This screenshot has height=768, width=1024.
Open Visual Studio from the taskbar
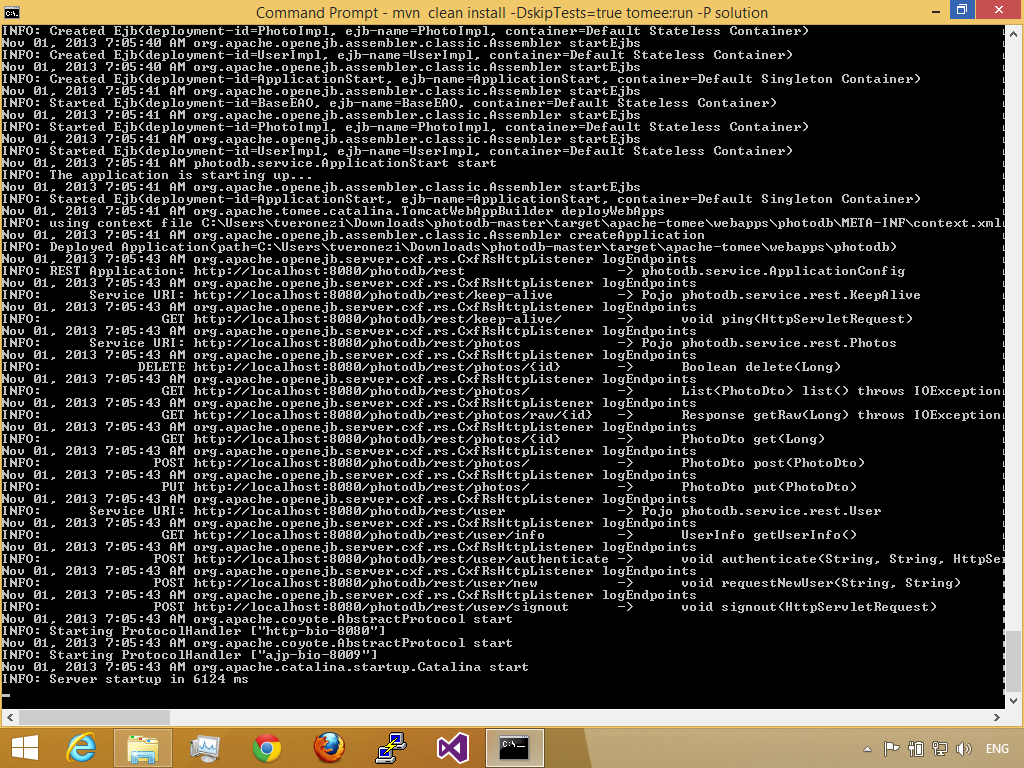(x=453, y=748)
